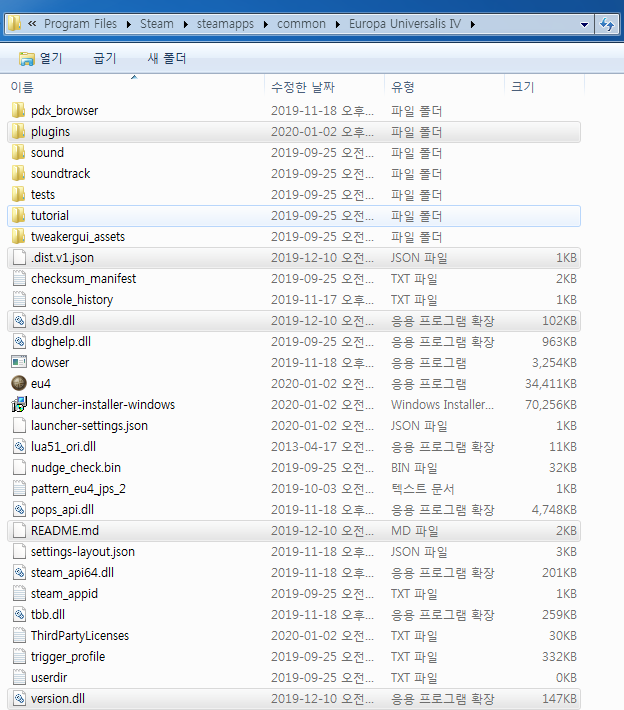
Task: Expand the arrow after Program Files
Action: tap(129, 24)
